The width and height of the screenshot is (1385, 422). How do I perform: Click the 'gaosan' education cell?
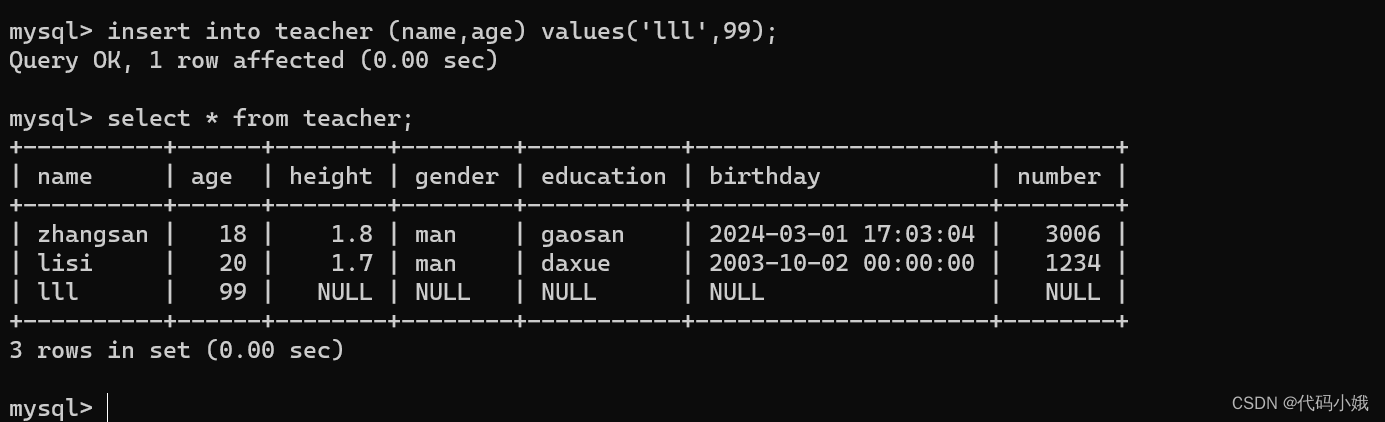[582, 234]
